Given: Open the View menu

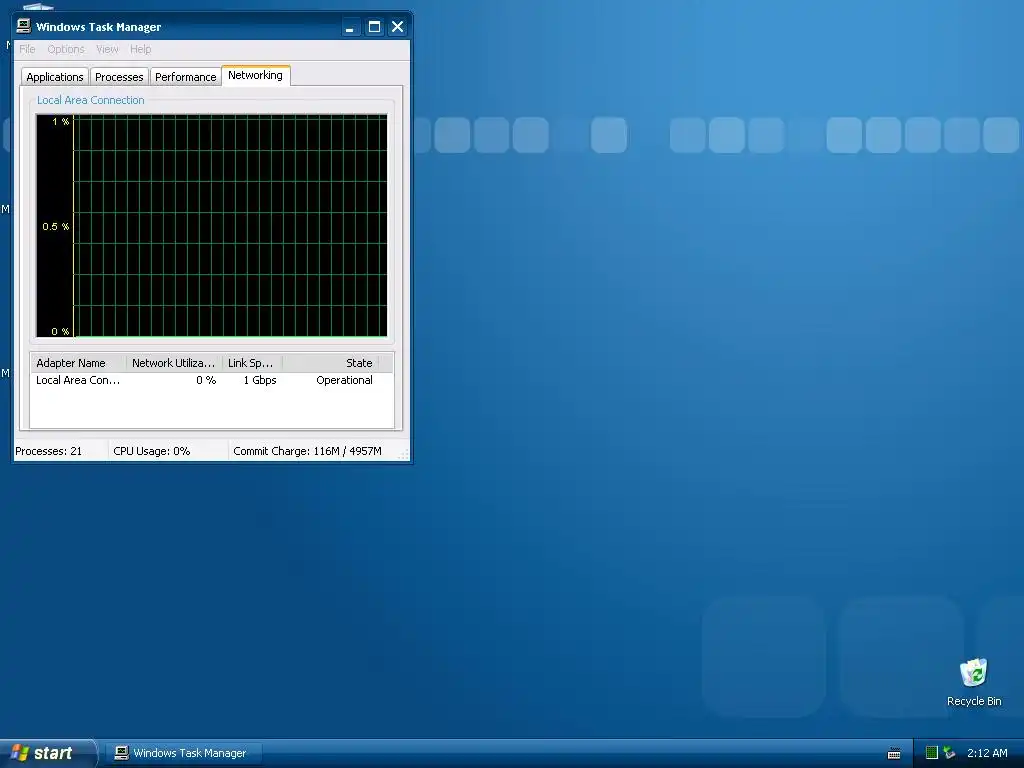Looking at the screenshot, I should [107, 50].
